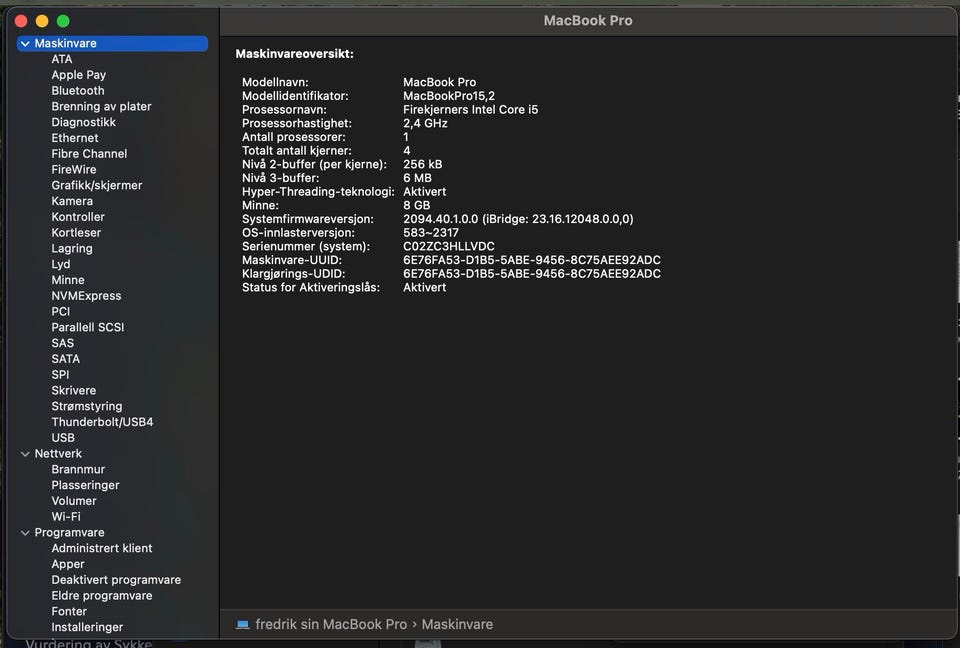The width and height of the screenshot is (960, 648).
Task: Click the Klargjørings-UDID value
Action: 532,274
